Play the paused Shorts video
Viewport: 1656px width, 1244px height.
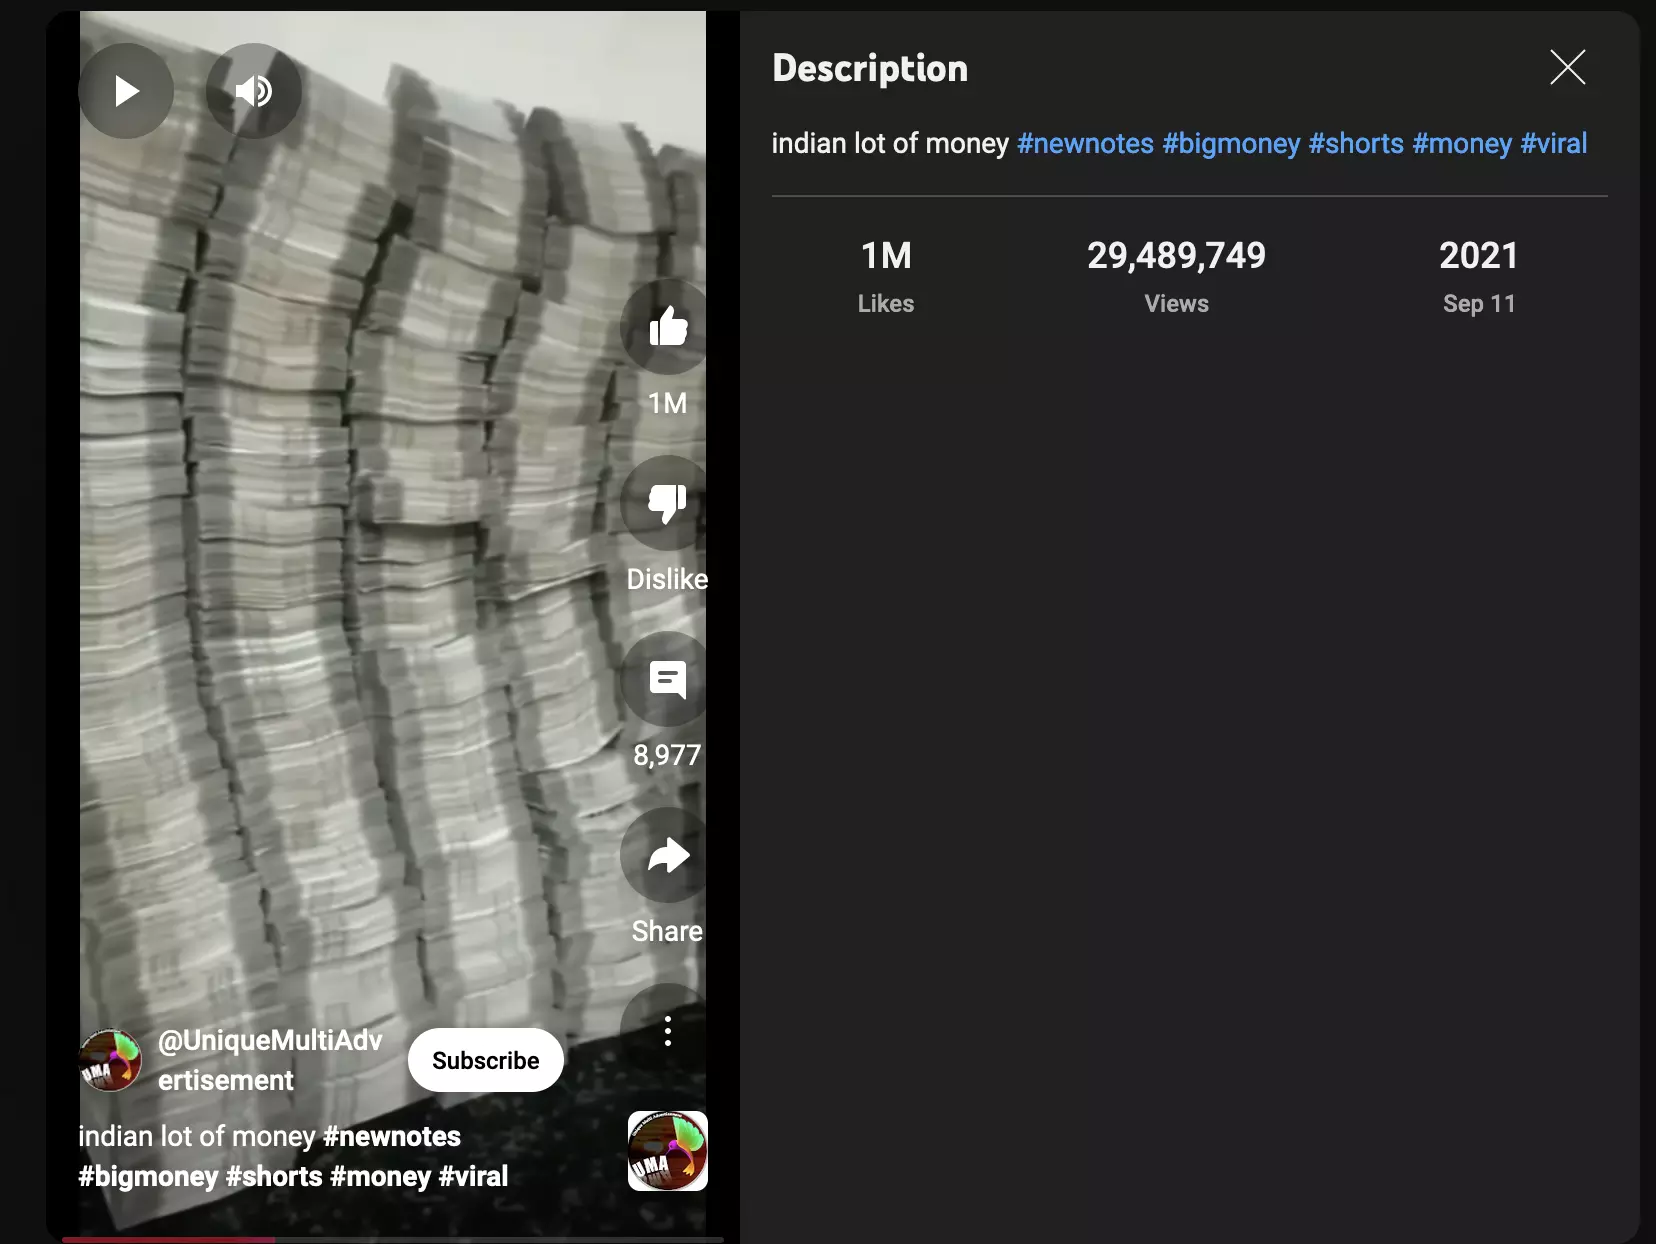(x=126, y=91)
